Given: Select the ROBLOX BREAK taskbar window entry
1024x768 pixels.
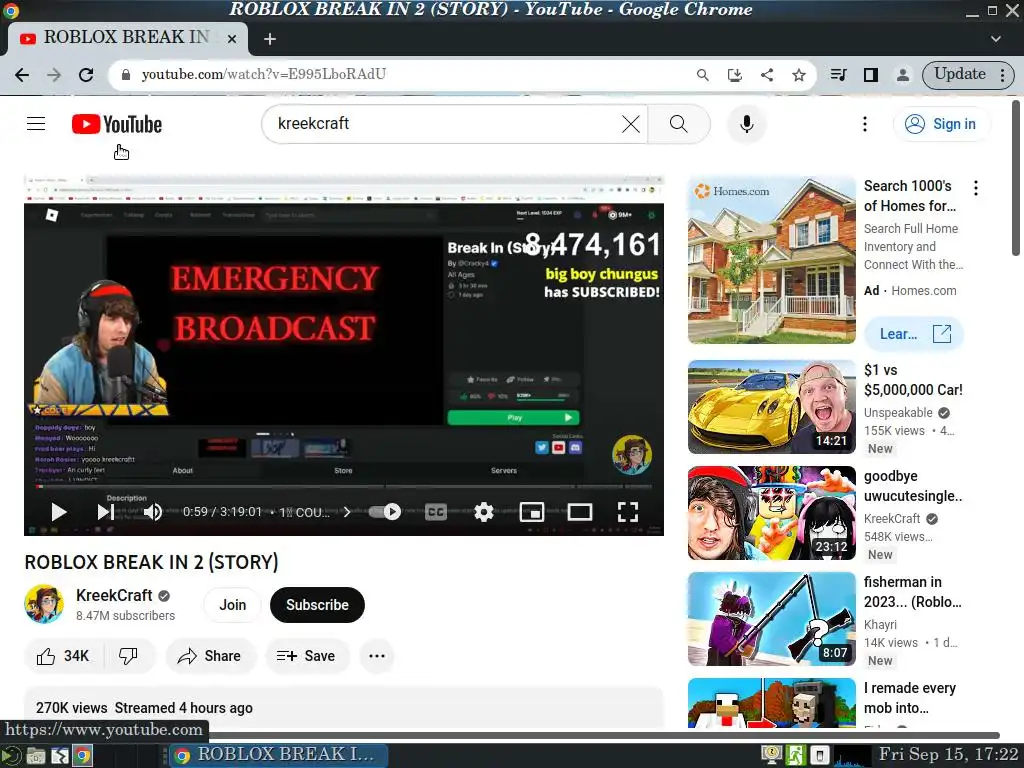Looking at the screenshot, I should pos(279,755).
